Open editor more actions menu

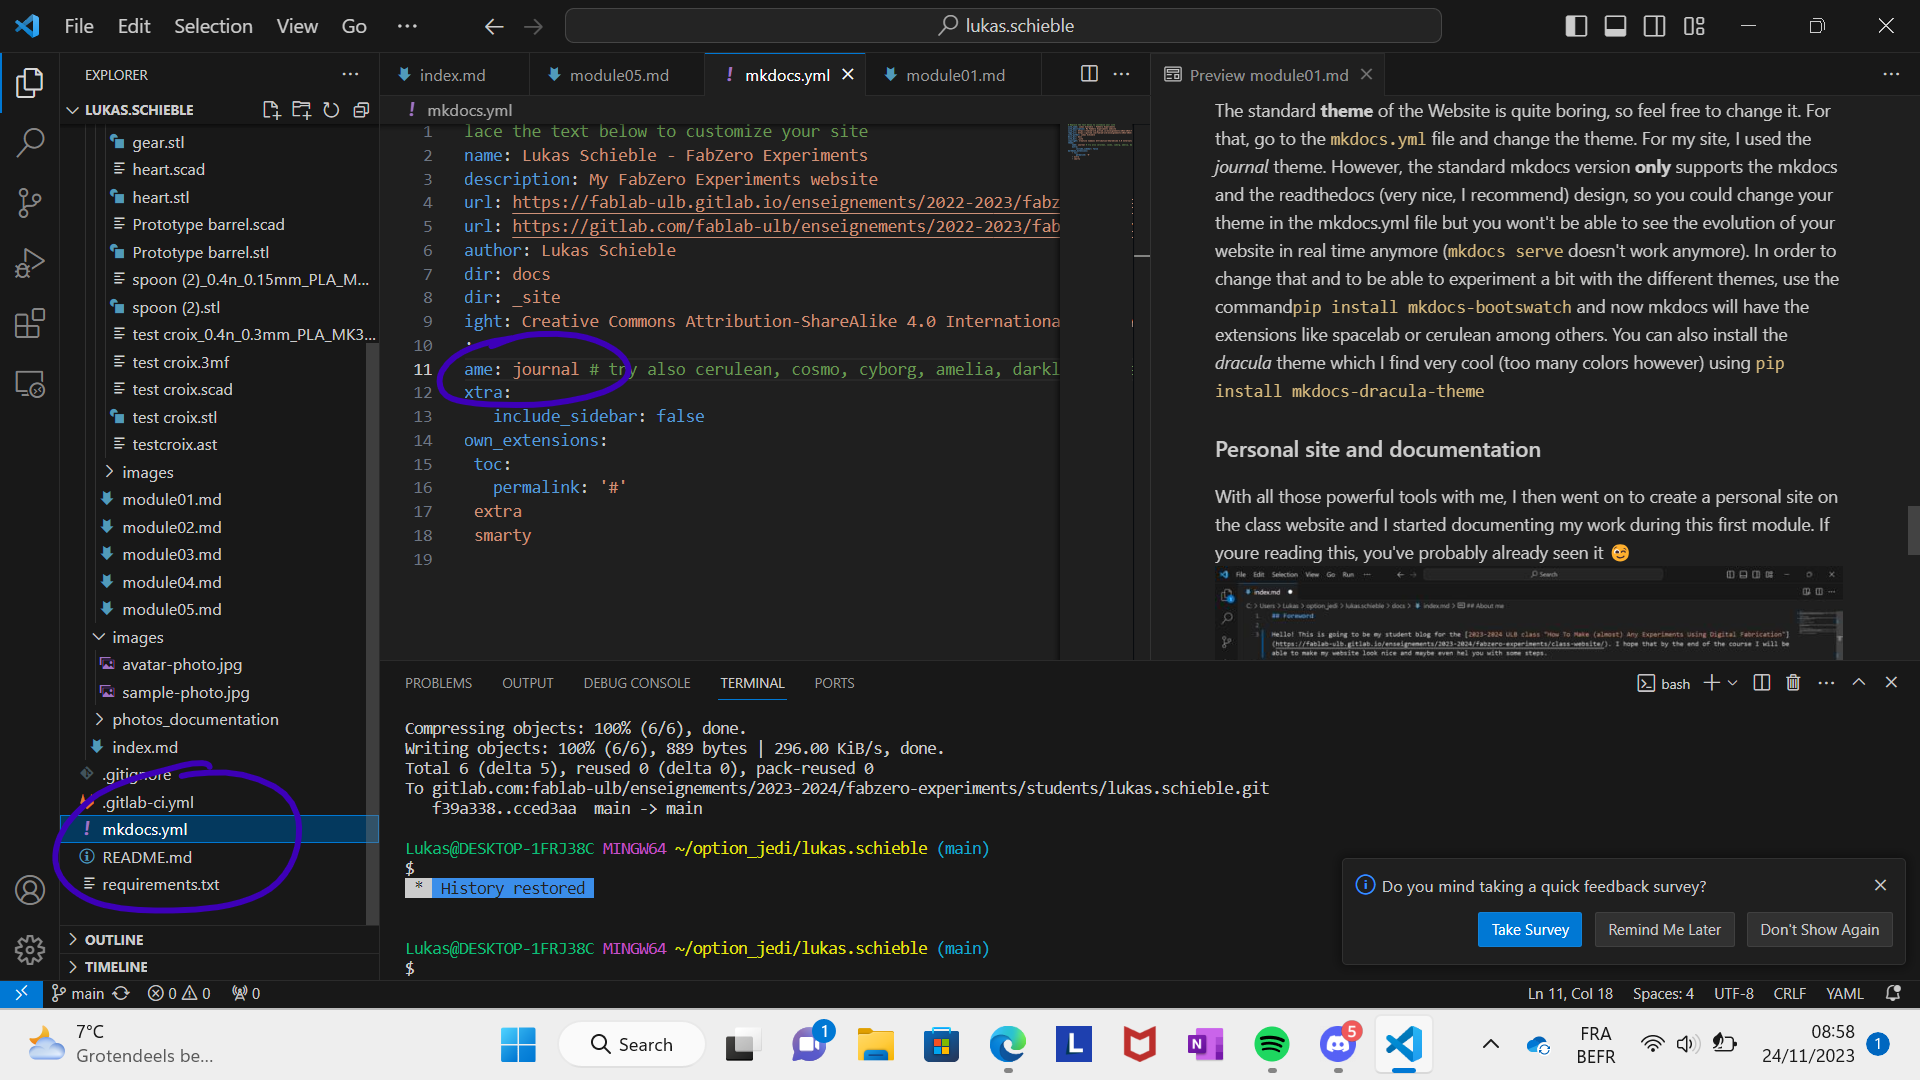[1122, 74]
